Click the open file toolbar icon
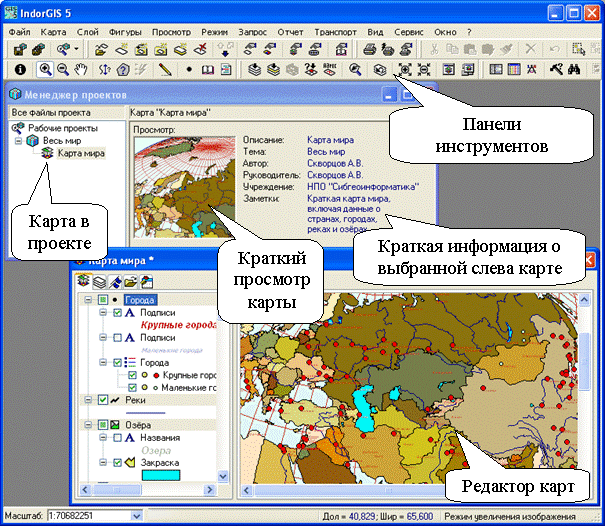The height and width of the screenshot is (526, 605). 101,48
